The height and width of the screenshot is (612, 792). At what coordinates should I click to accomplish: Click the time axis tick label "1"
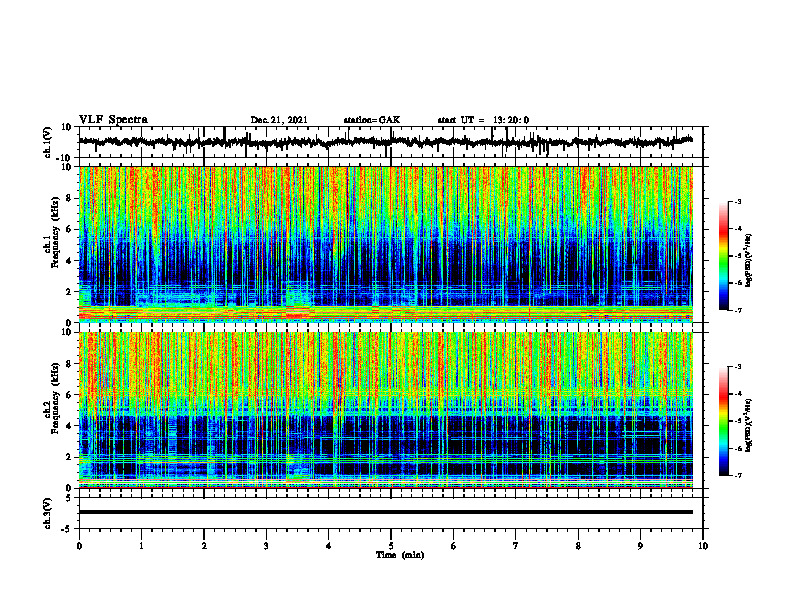coord(141,546)
